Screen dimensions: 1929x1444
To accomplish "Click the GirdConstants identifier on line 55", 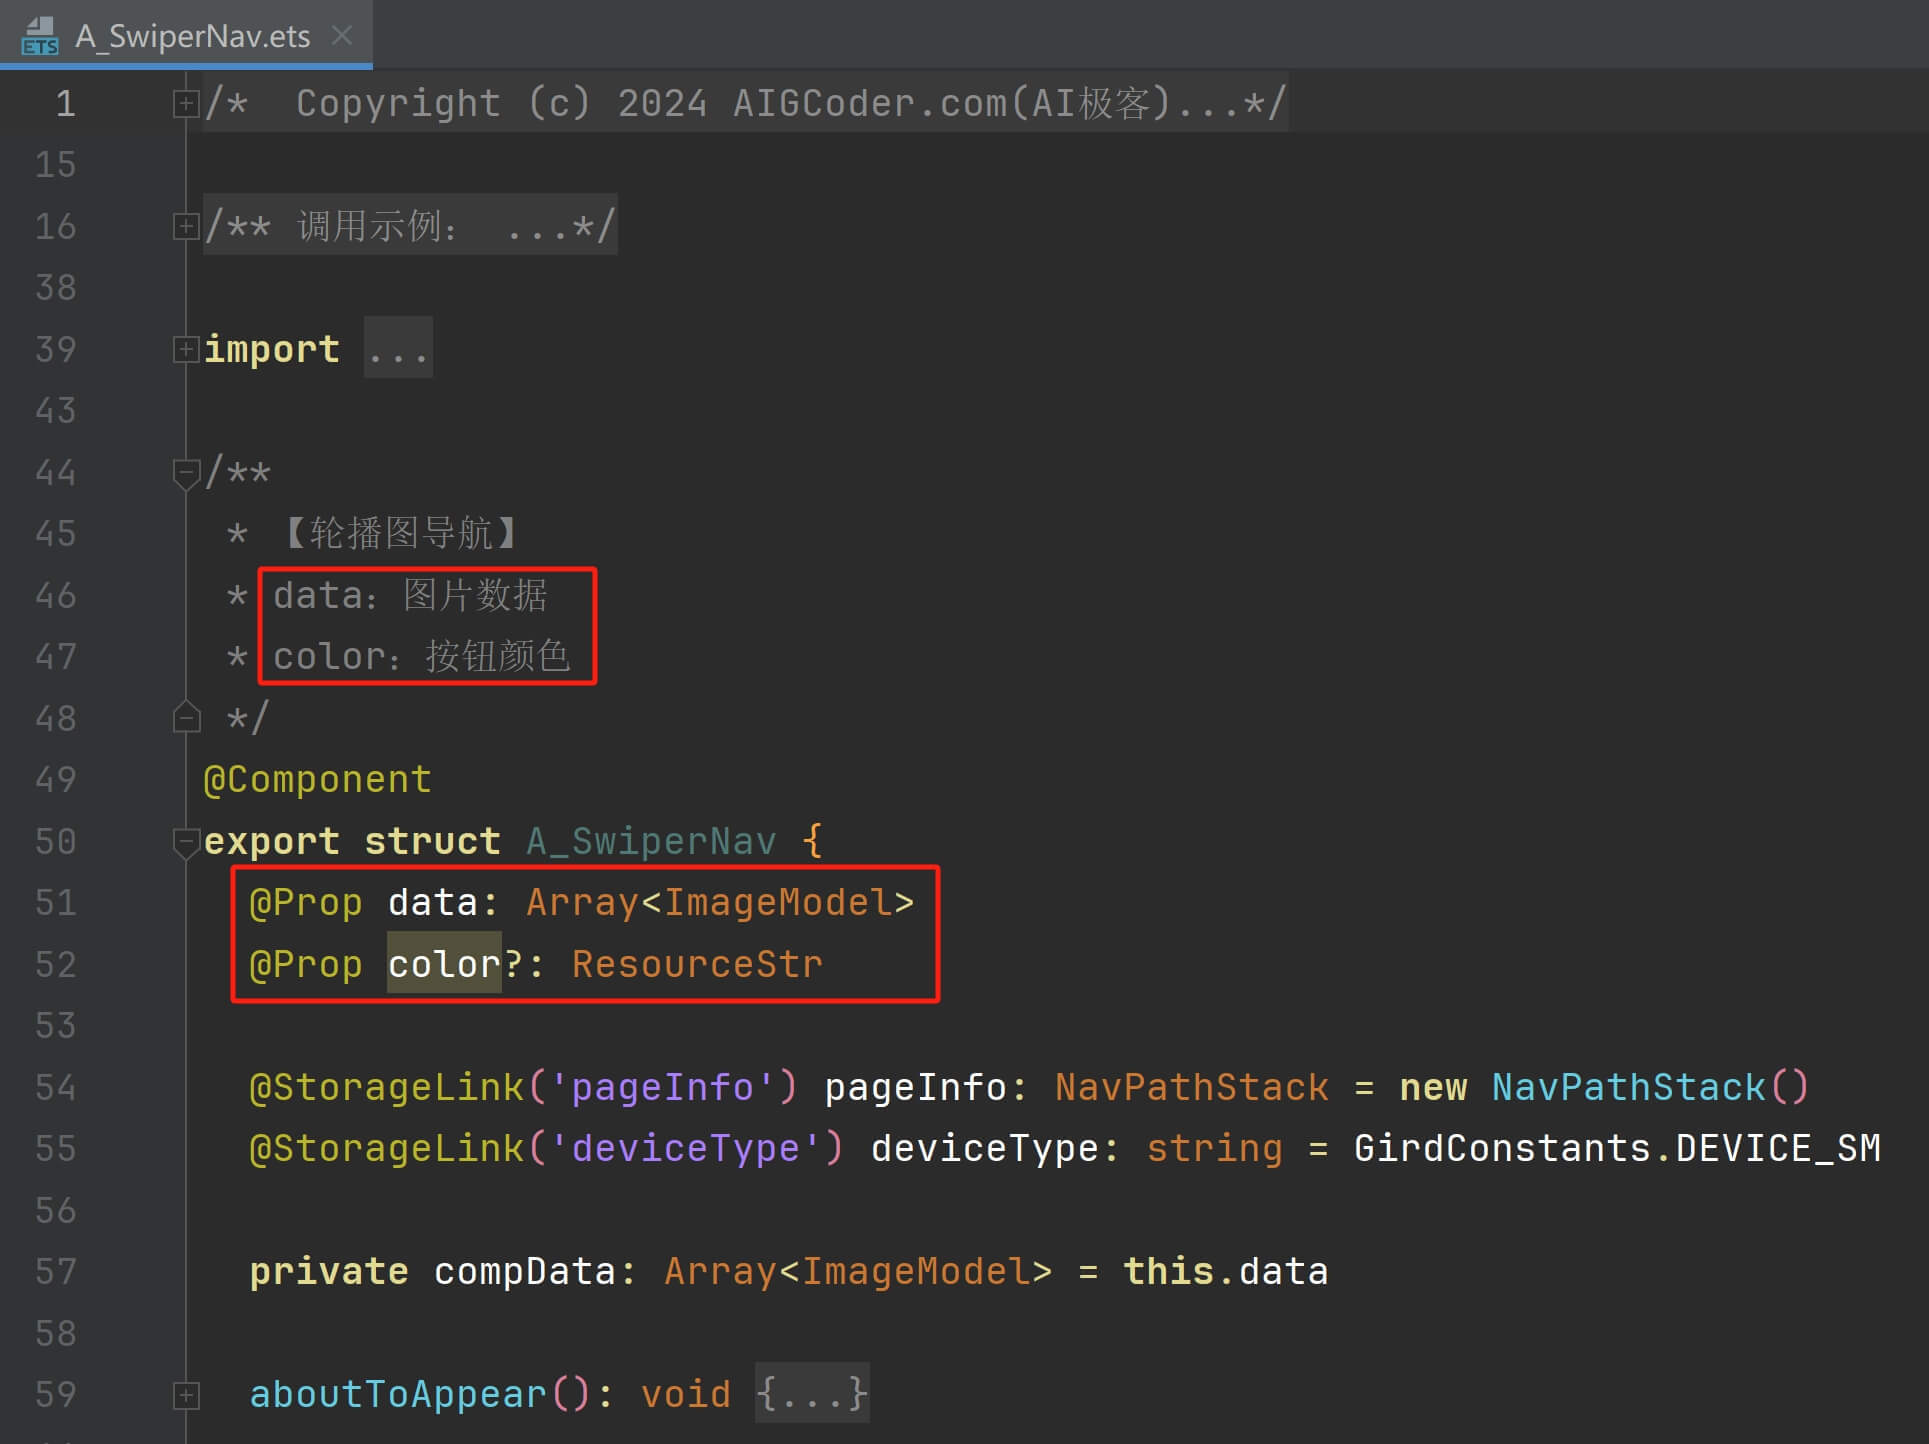I will [1501, 1148].
